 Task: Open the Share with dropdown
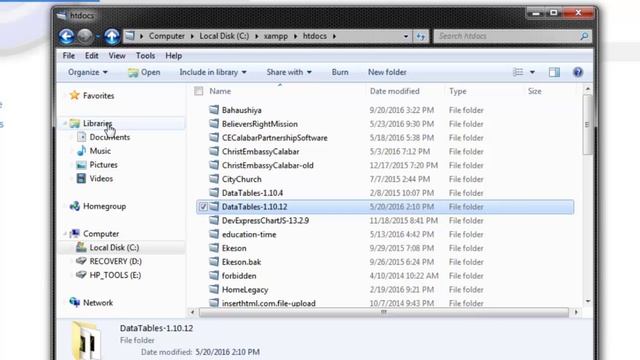click(289, 72)
